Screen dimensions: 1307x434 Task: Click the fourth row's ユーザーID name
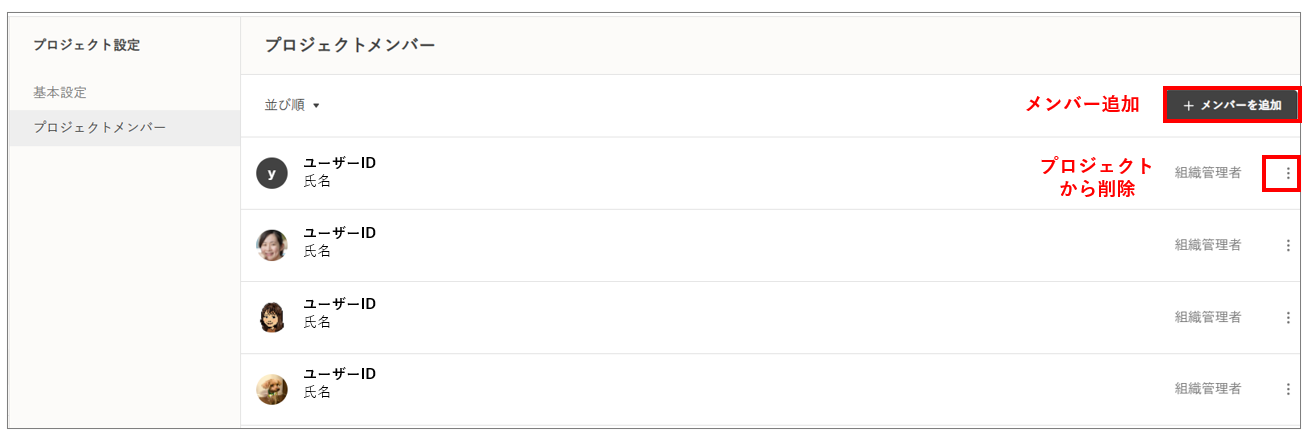click(x=340, y=374)
